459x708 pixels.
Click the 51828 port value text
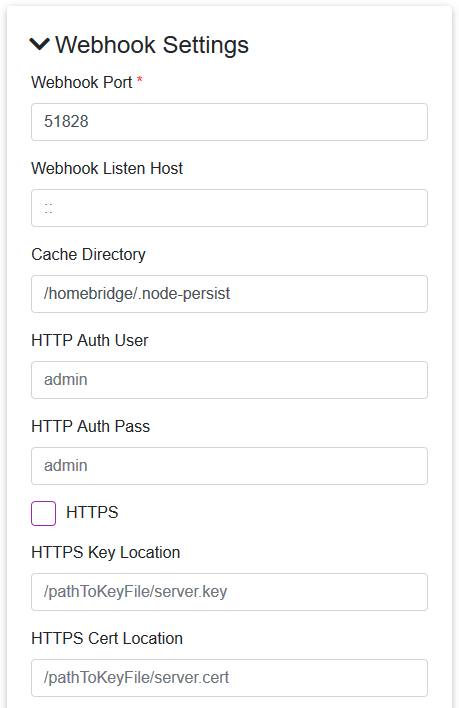(66, 121)
